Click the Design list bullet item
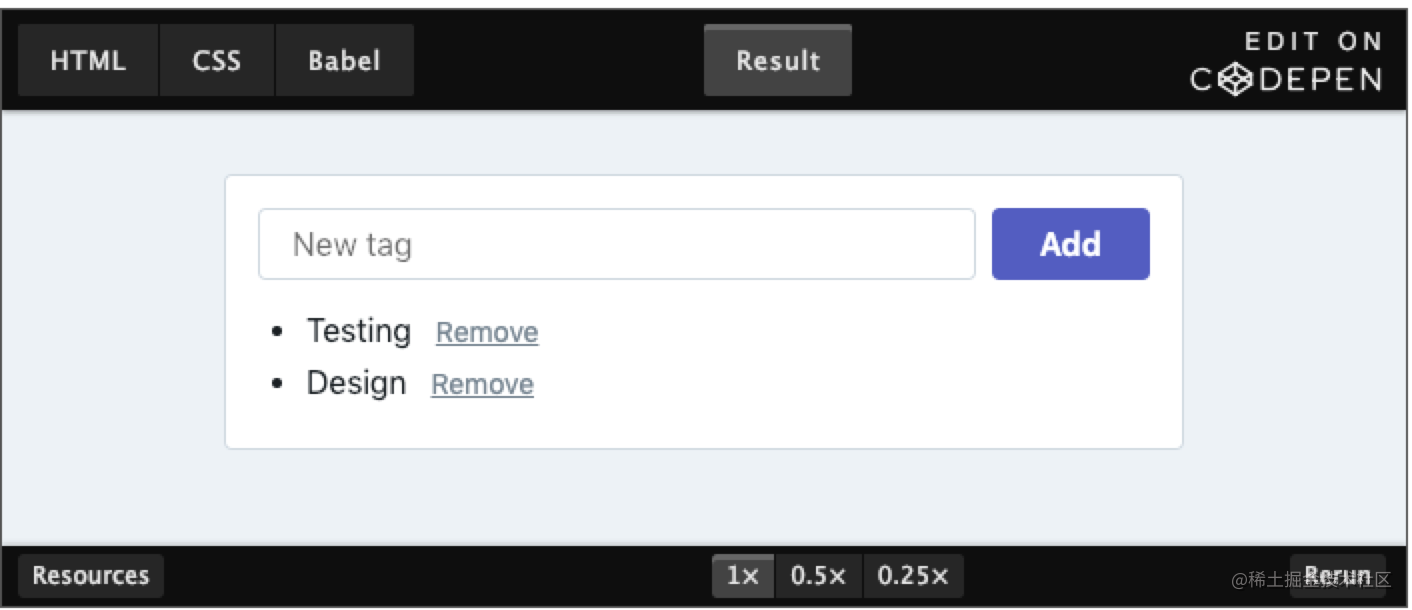 pos(355,383)
